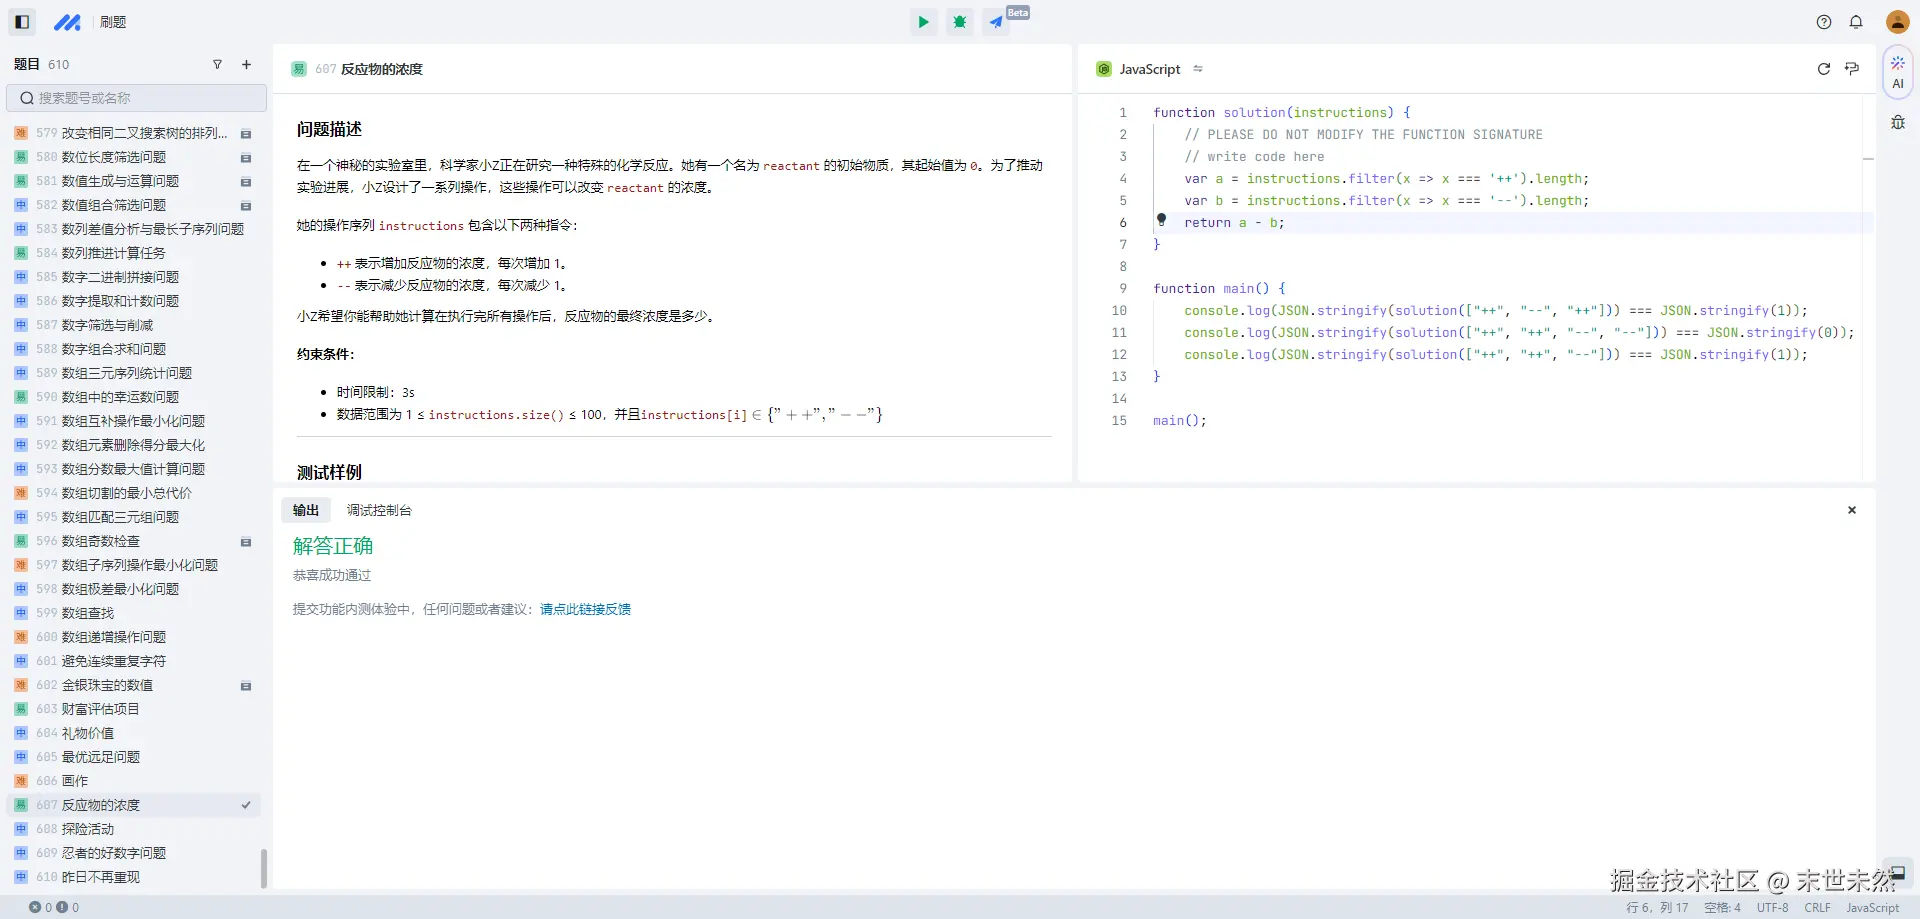Viewport: 1920px width, 919px height.
Task: Click the 请点此链接反馈 feedback link
Action: point(585,608)
